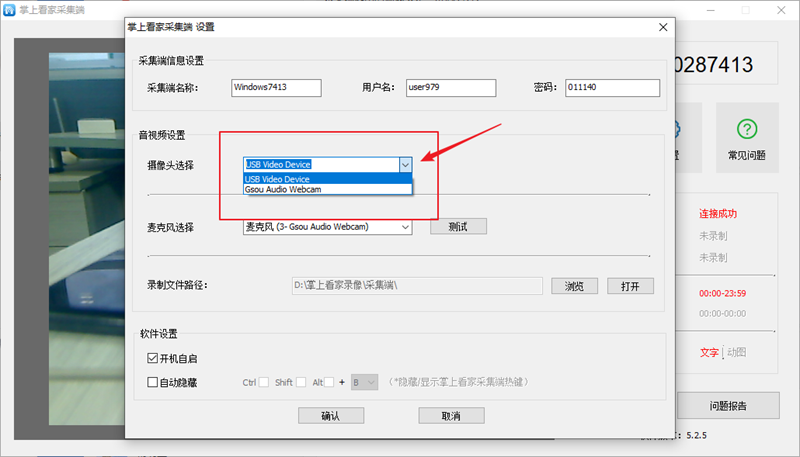800x457 pixels.
Task: Click the 打开 folder button
Action: tap(630, 286)
